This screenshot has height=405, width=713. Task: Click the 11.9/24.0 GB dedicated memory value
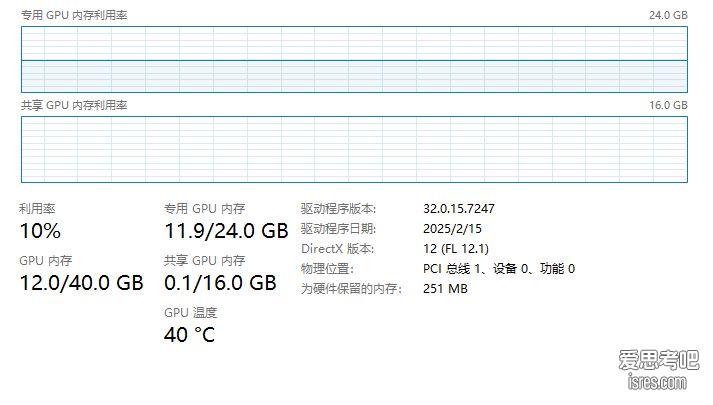[x=226, y=231]
